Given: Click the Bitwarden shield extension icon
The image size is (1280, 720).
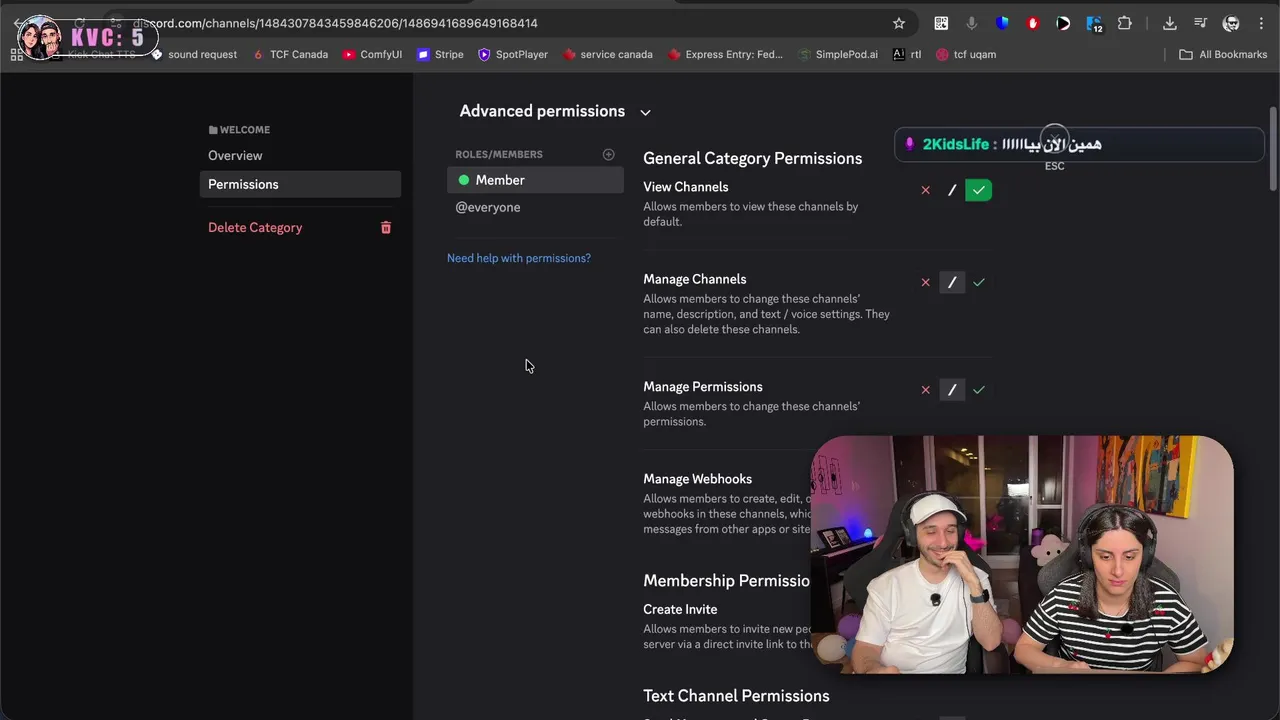Looking at the screenshot, I should point(1002,23).
